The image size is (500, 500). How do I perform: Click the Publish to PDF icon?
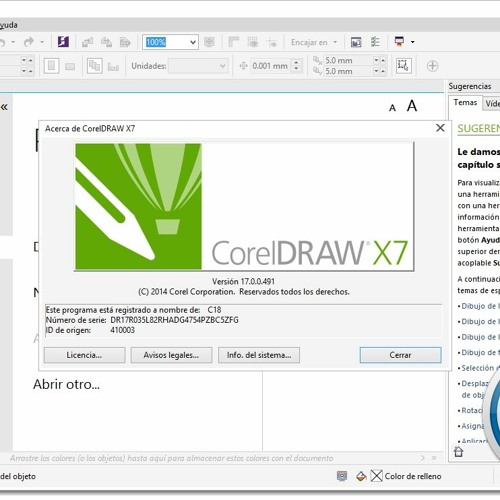pos(125,42)
